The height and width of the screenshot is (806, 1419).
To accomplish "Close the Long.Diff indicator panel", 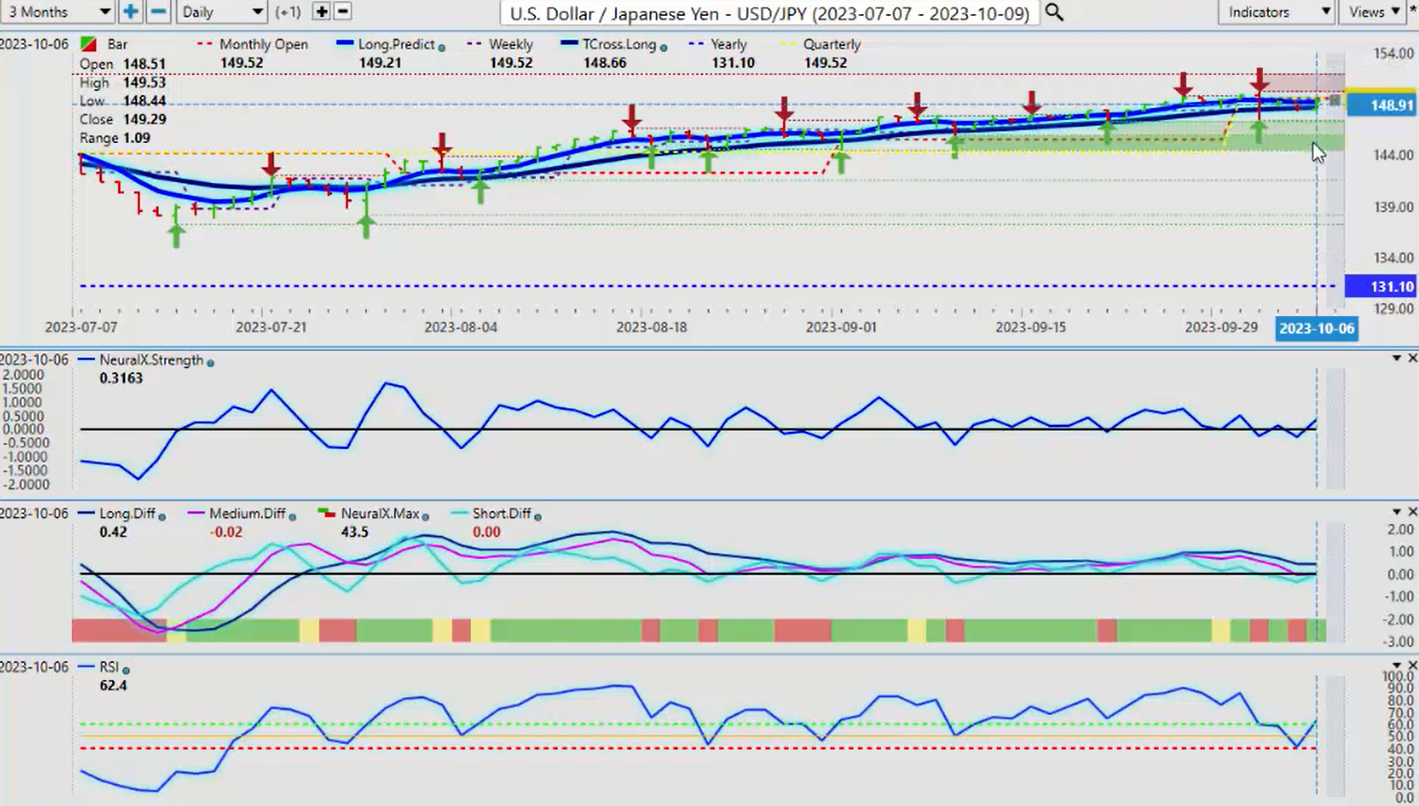I will (1412, 512).
